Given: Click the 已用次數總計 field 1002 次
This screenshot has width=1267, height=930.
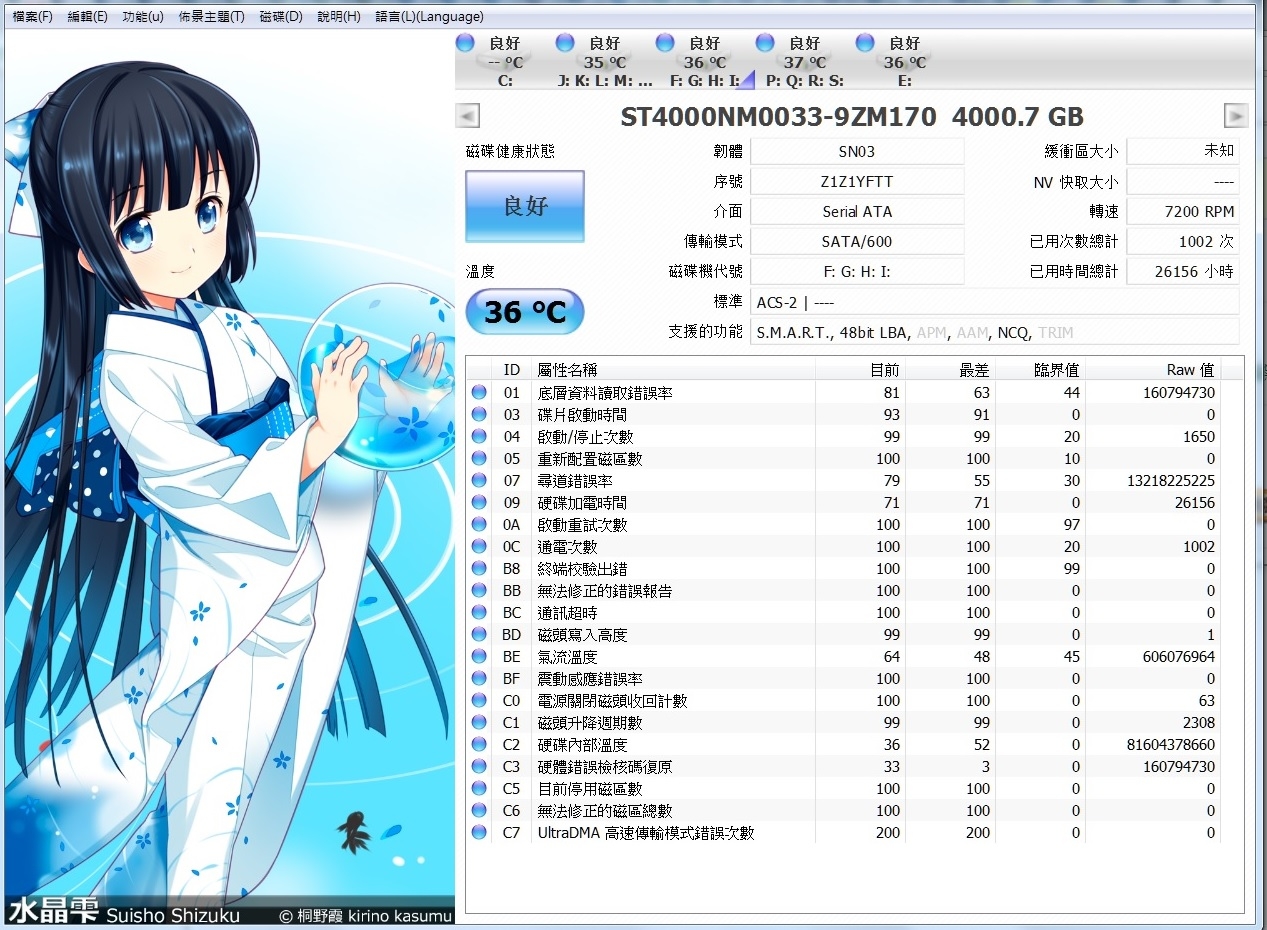Looking at the screenshot, I should [1183, 242].
